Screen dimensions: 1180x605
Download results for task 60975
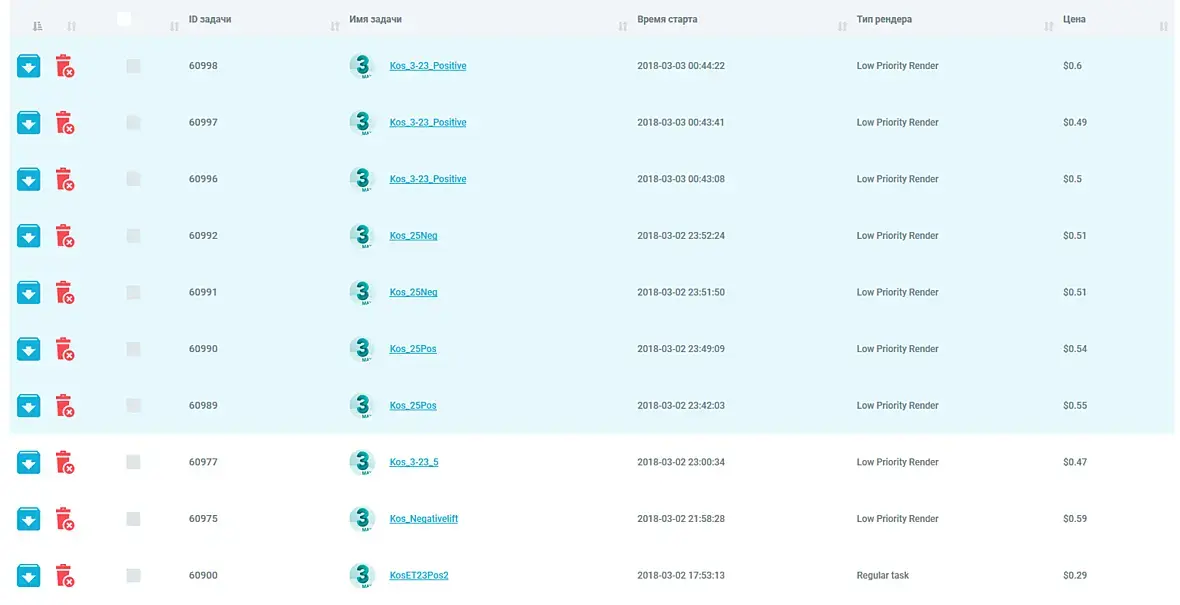(28, 519)
